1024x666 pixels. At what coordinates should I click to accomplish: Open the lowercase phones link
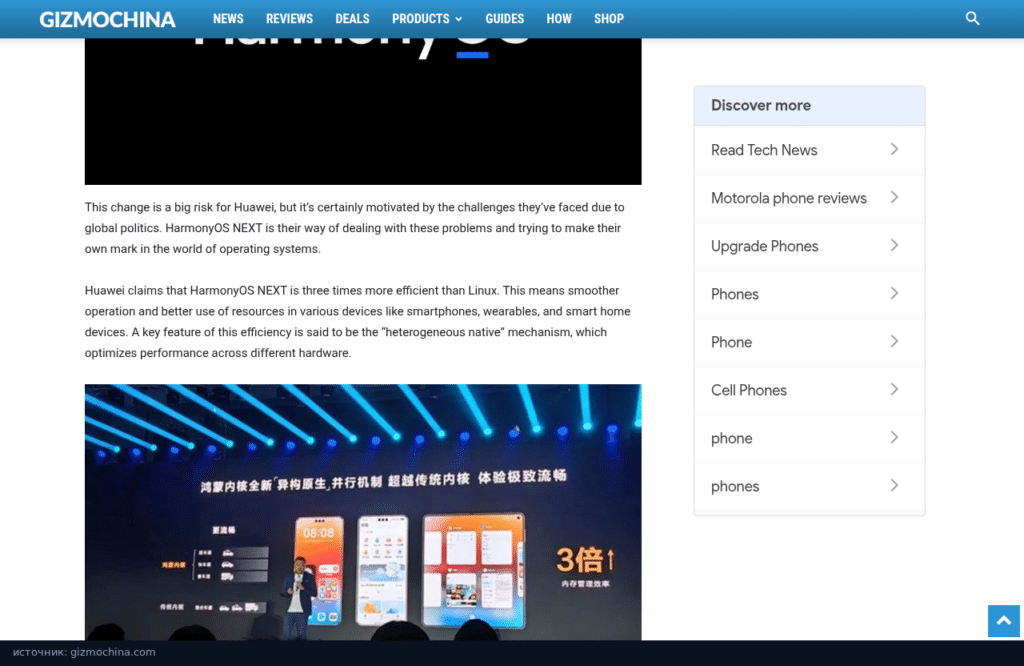click(809, 487)
